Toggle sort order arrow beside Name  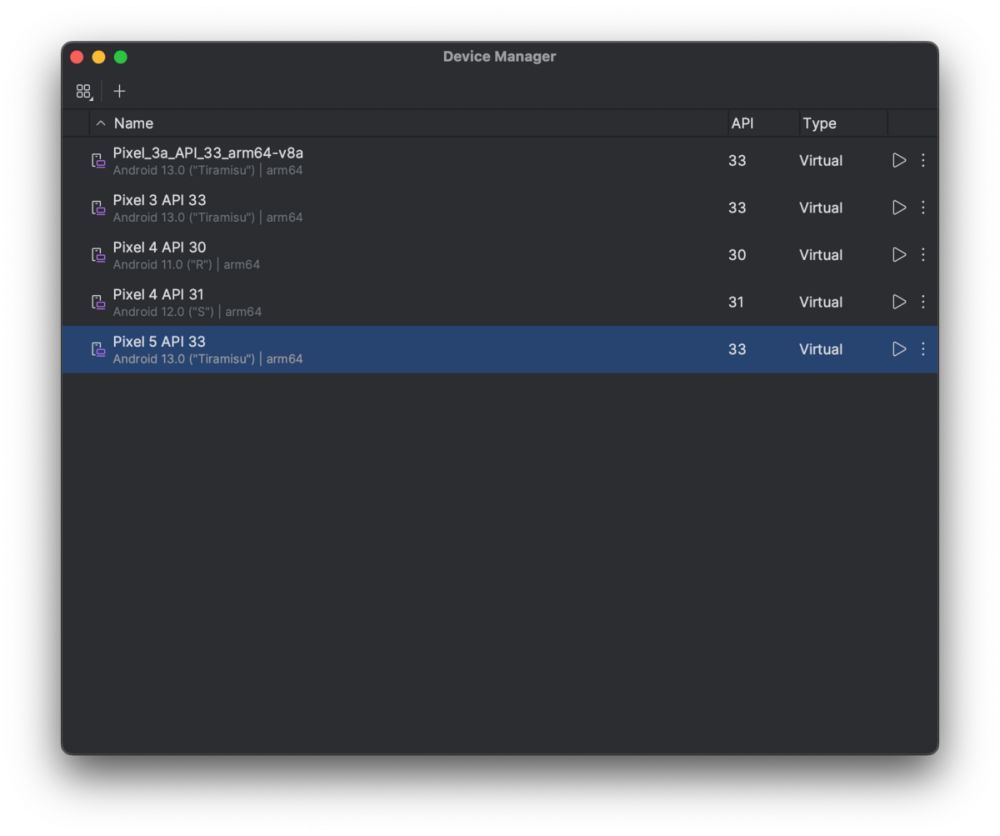click(x=100, y=123)
